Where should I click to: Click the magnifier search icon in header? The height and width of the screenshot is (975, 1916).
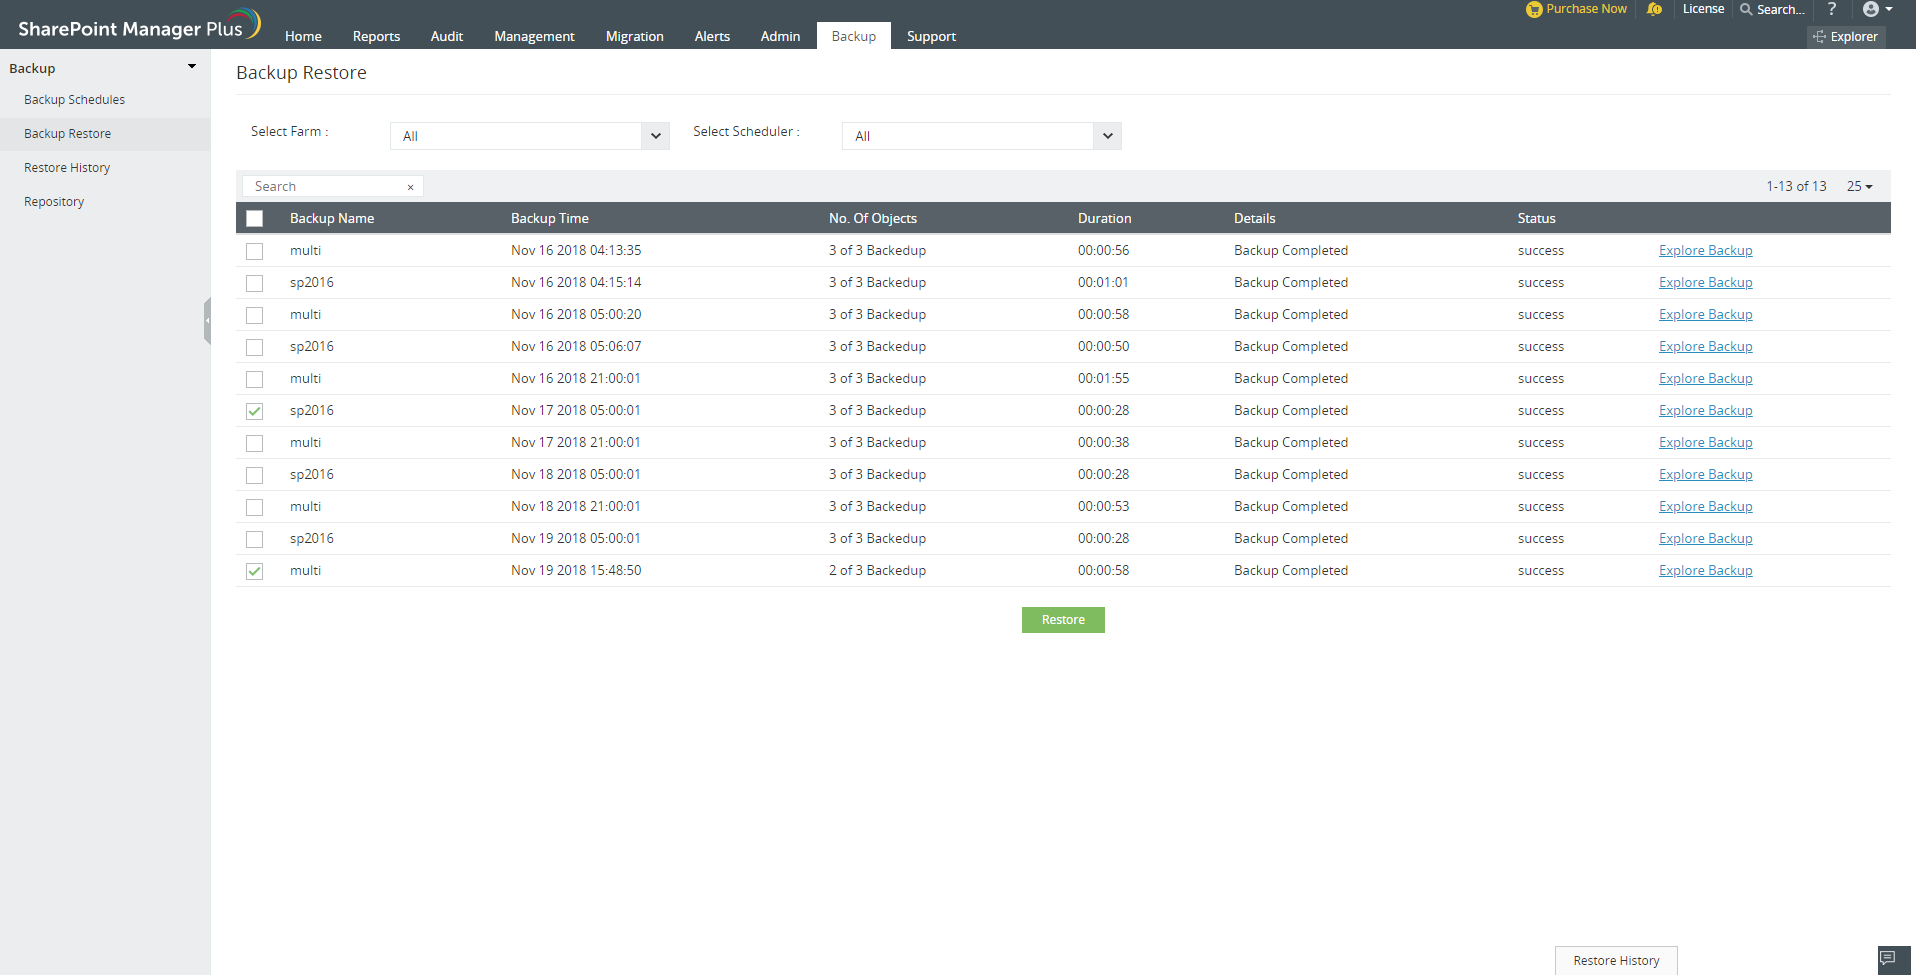click(1746, 9)
